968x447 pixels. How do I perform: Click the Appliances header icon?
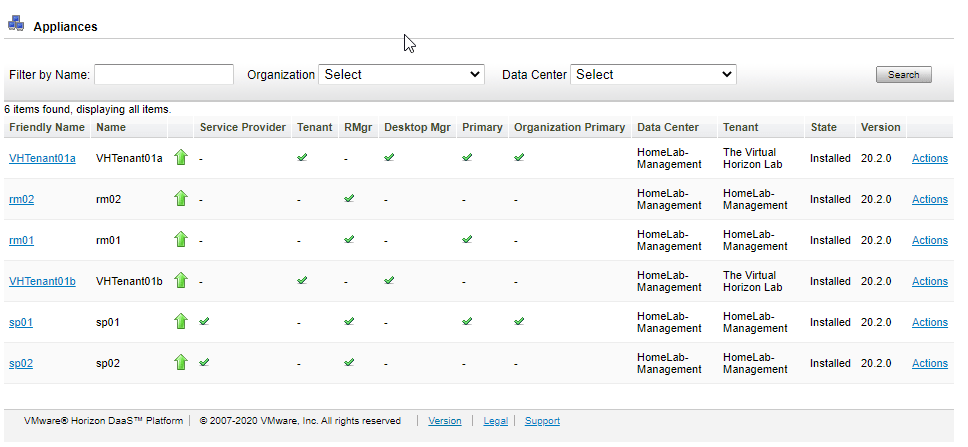[16, 25]
